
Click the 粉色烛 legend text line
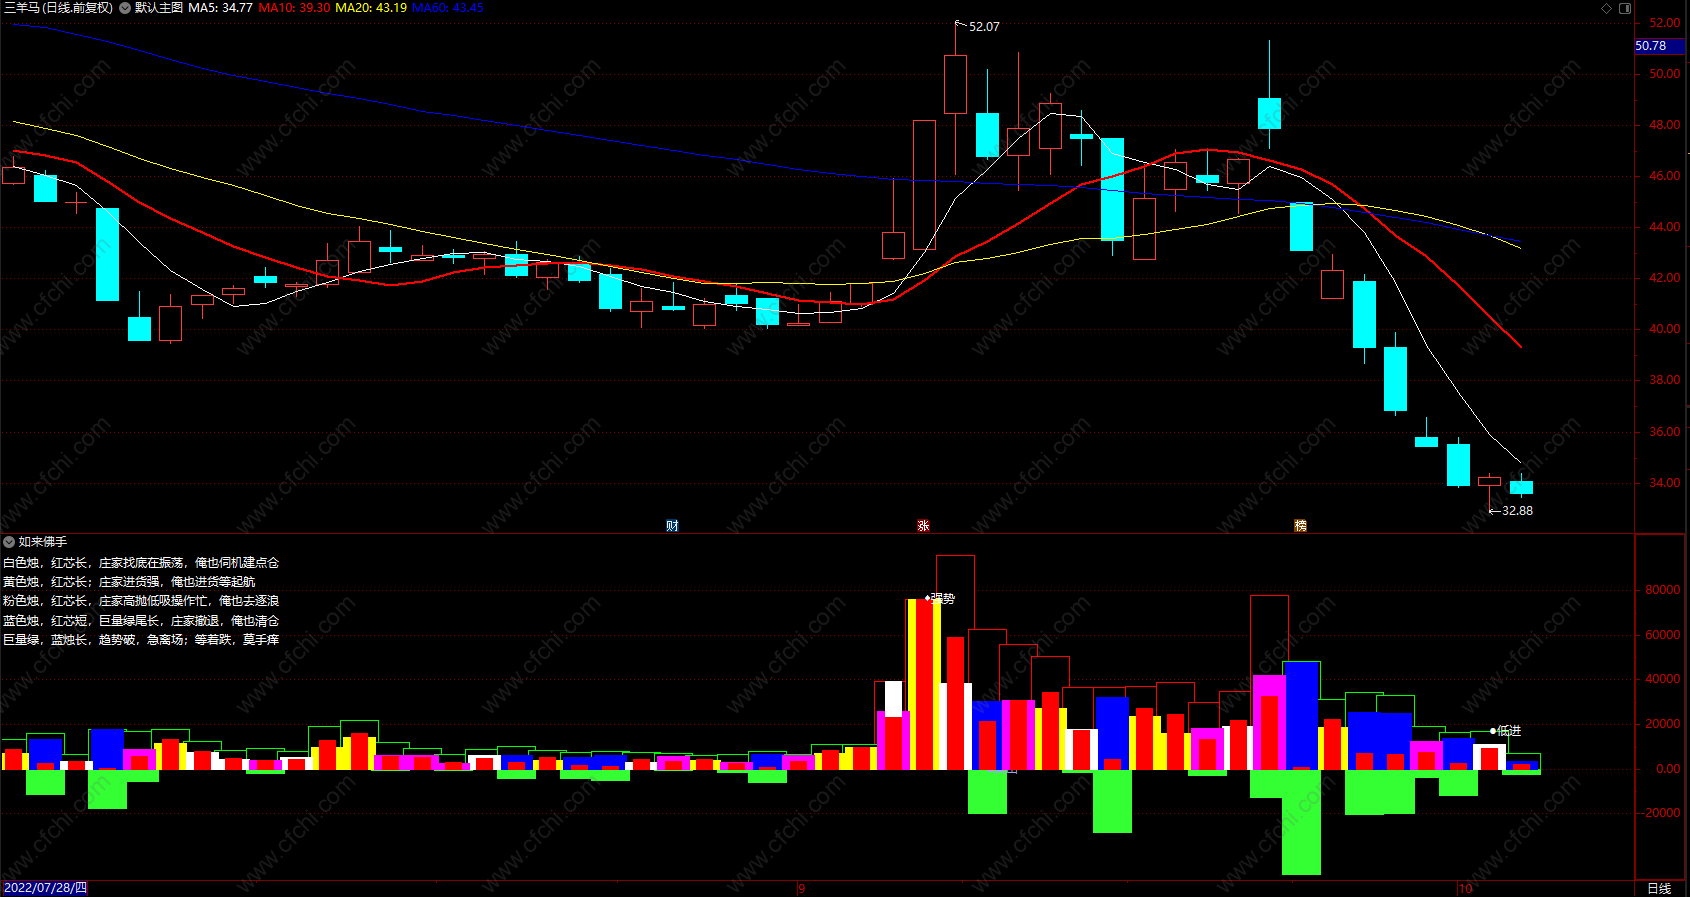click(x=141, y=601)
